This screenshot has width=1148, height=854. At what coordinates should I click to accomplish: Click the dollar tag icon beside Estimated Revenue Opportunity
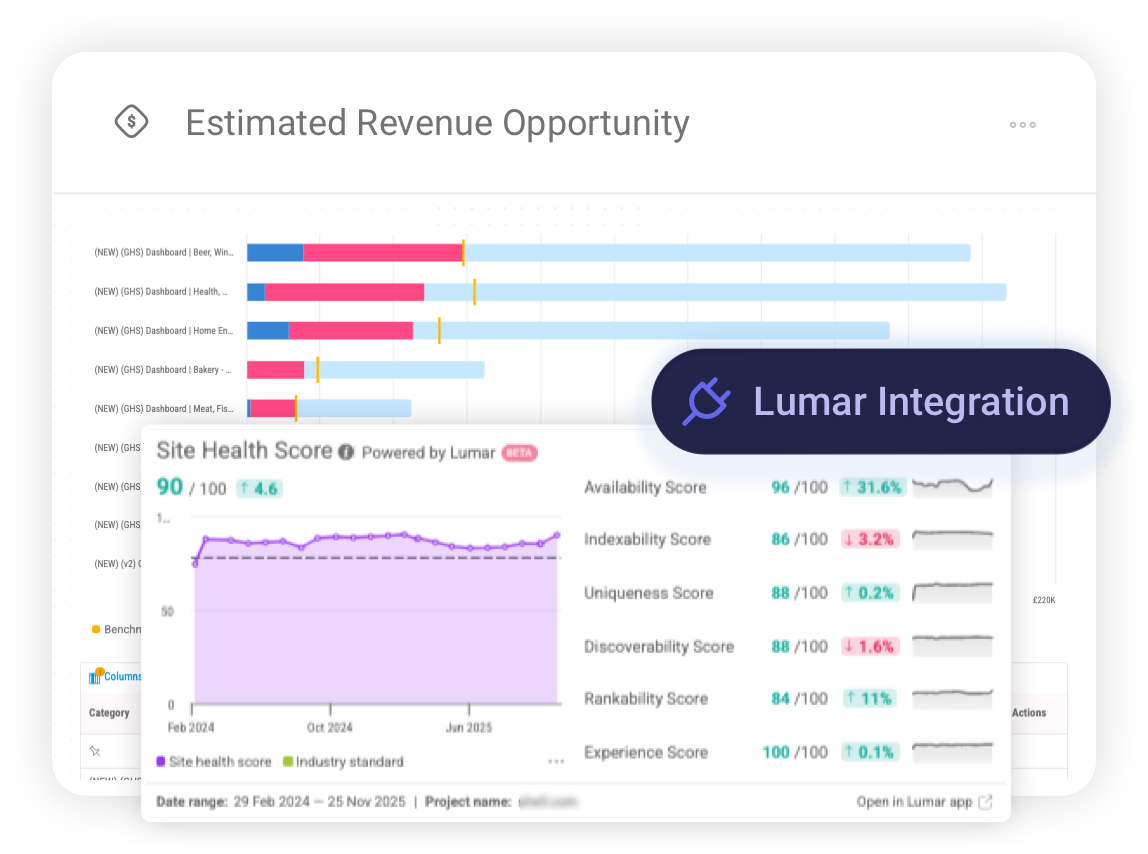[x=131, y=121]
